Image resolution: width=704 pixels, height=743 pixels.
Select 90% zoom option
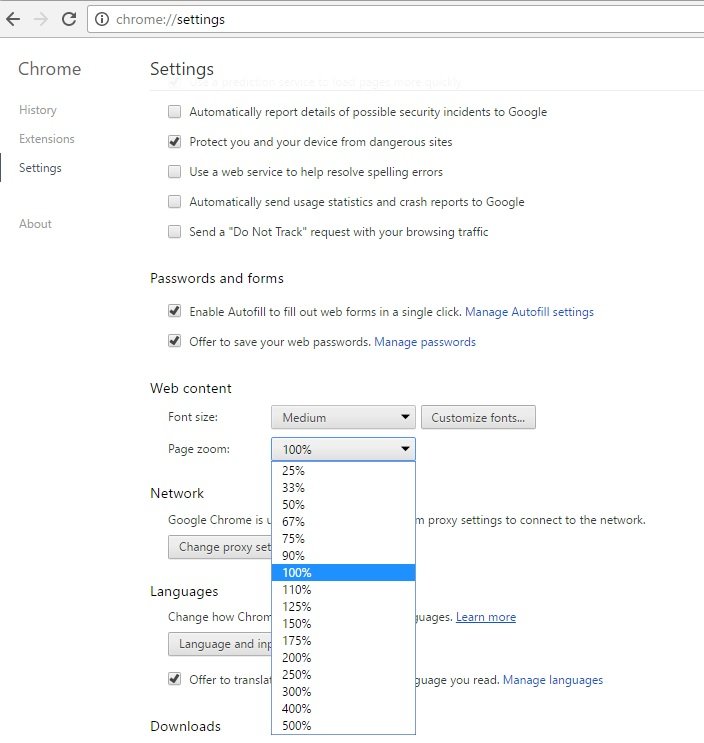click(x=343, y=556)
